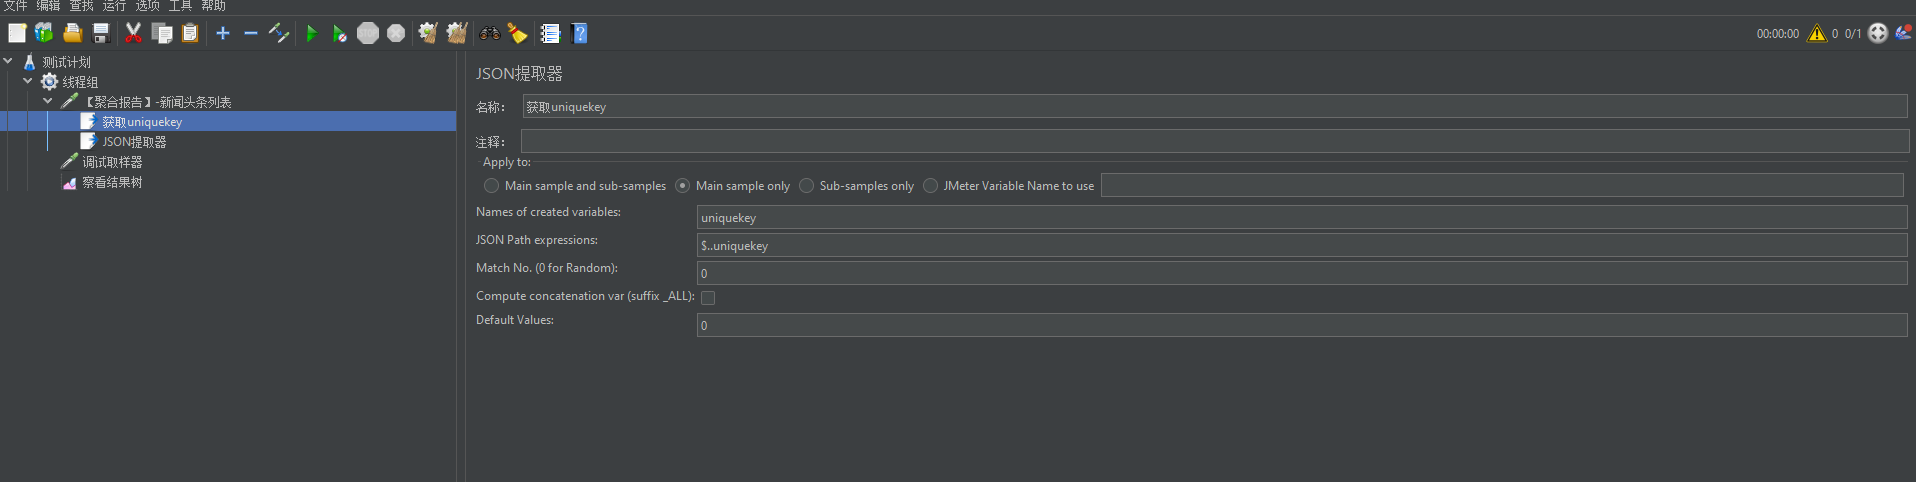Toggle Compute concatenation var checkbox

(708, 298)
